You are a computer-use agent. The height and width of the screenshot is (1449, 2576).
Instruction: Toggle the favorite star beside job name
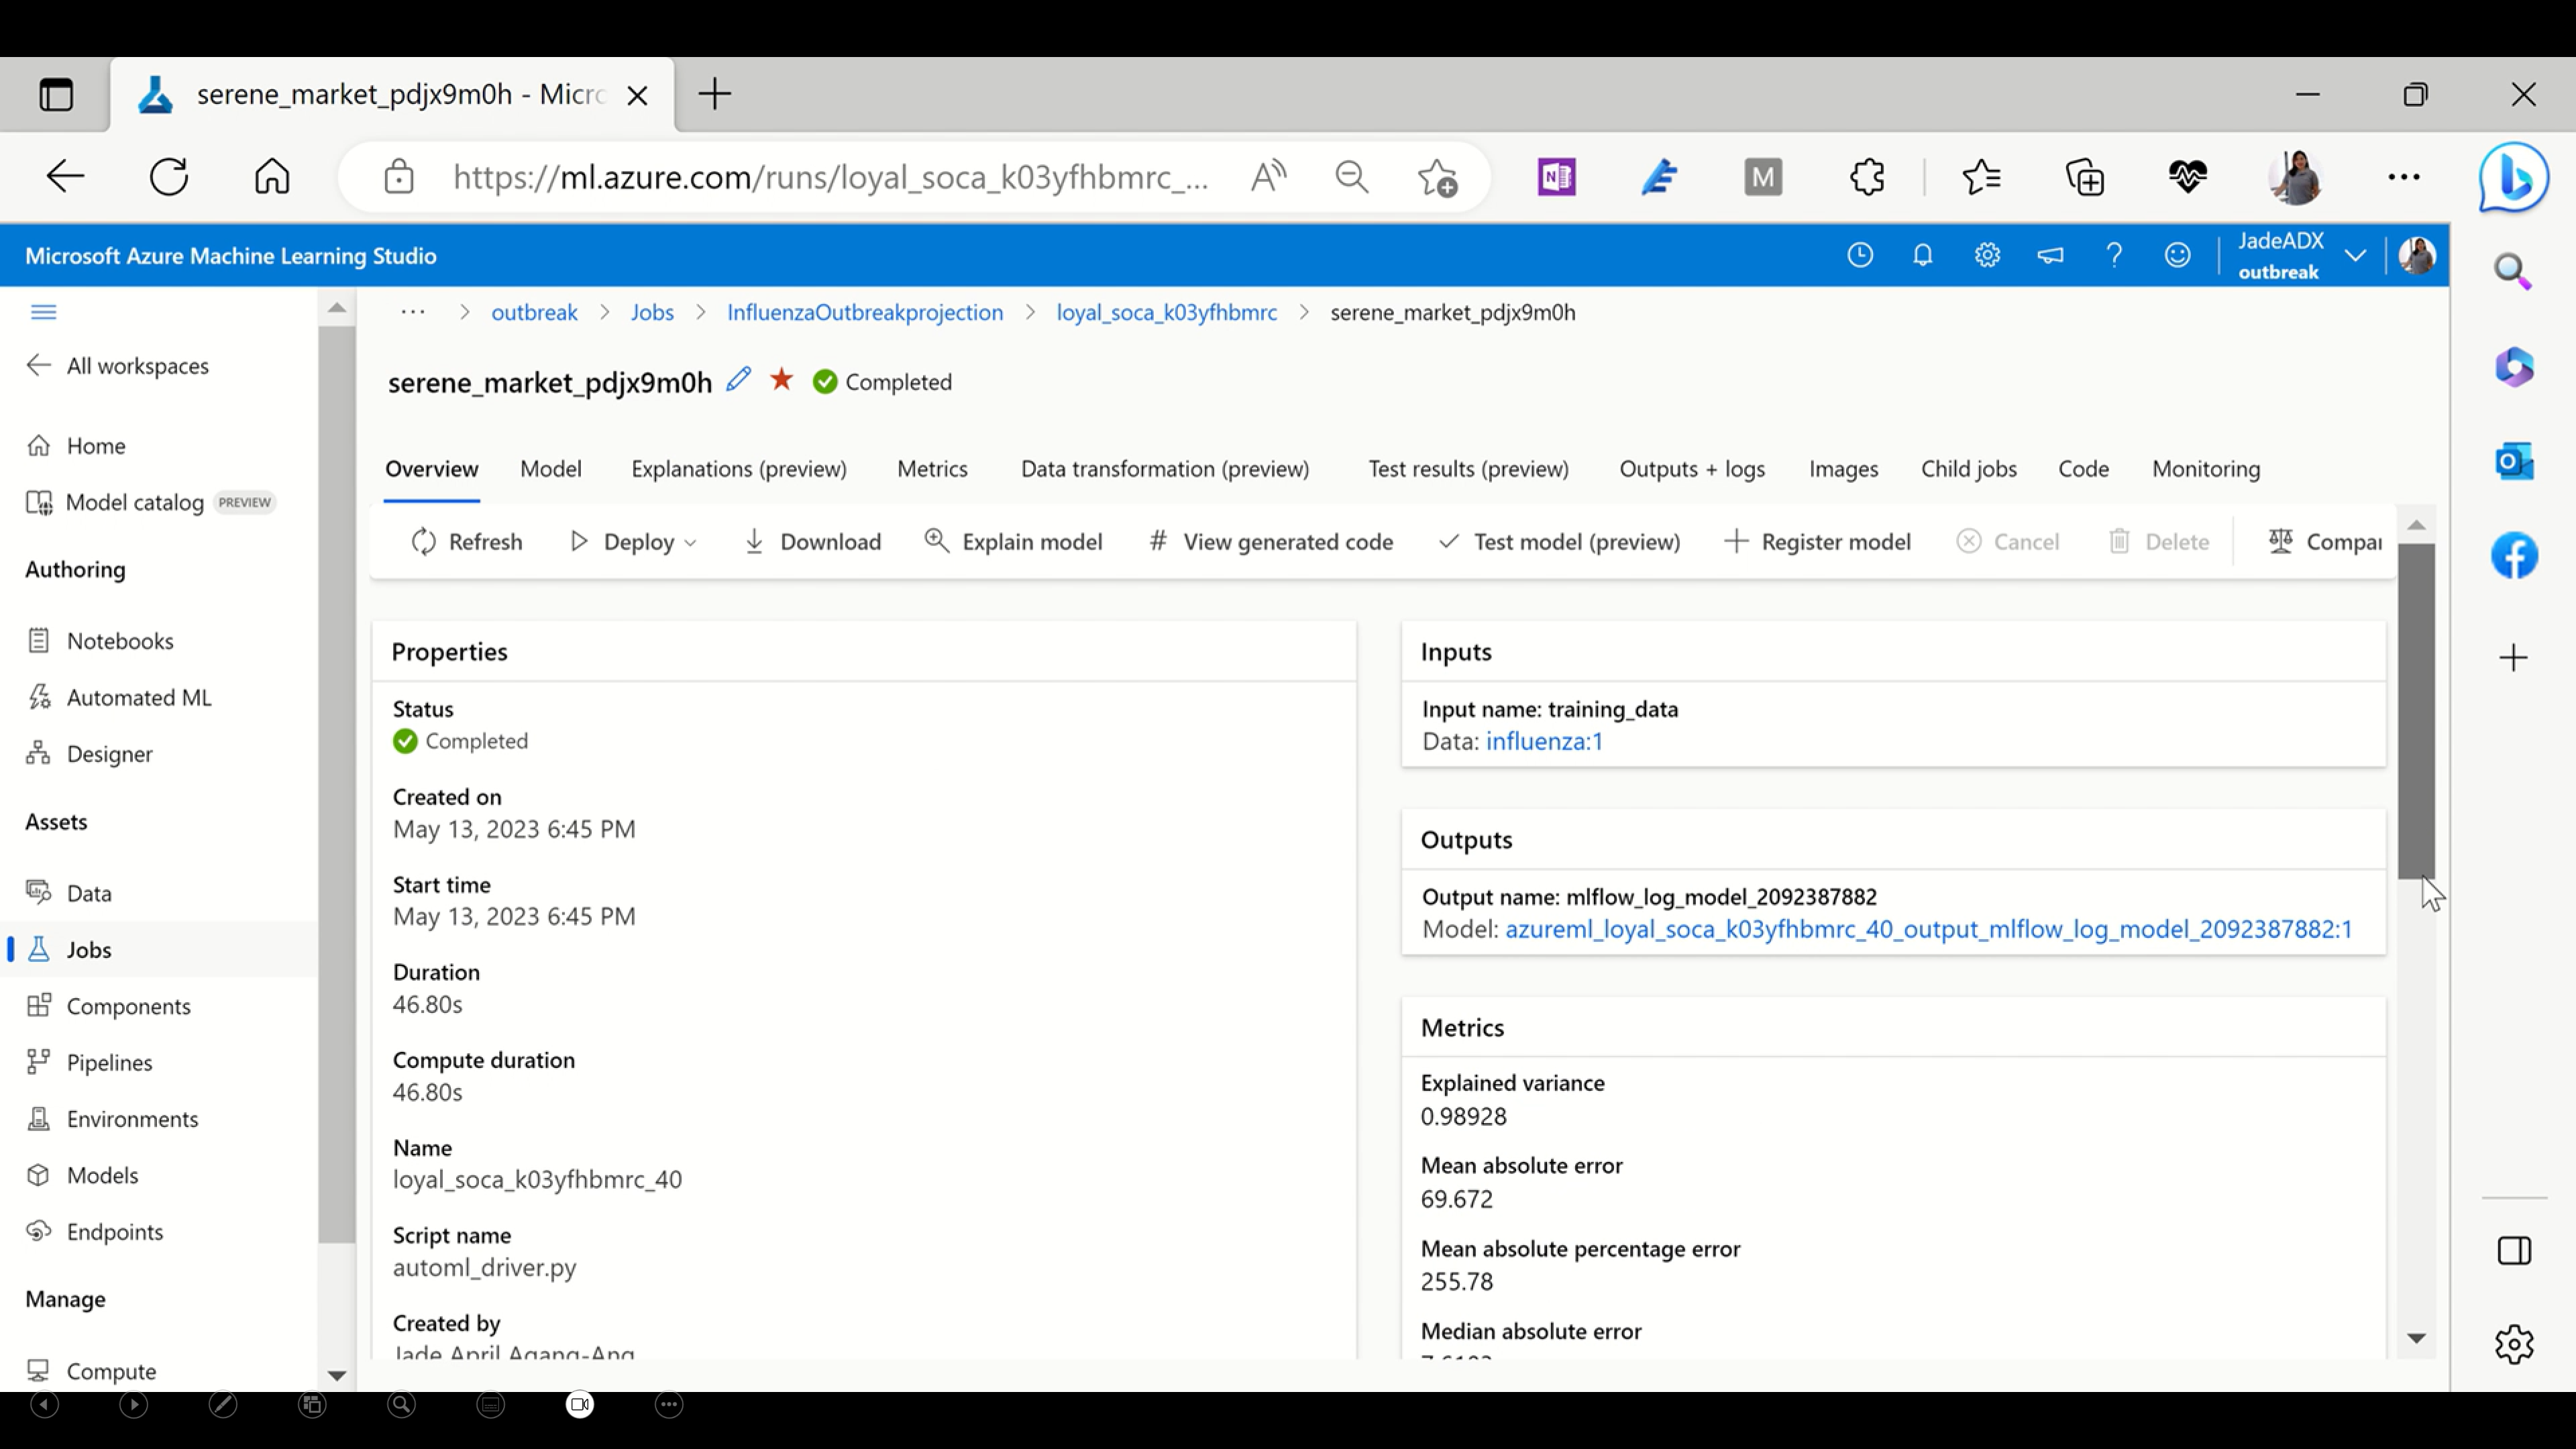coord(781,380)
